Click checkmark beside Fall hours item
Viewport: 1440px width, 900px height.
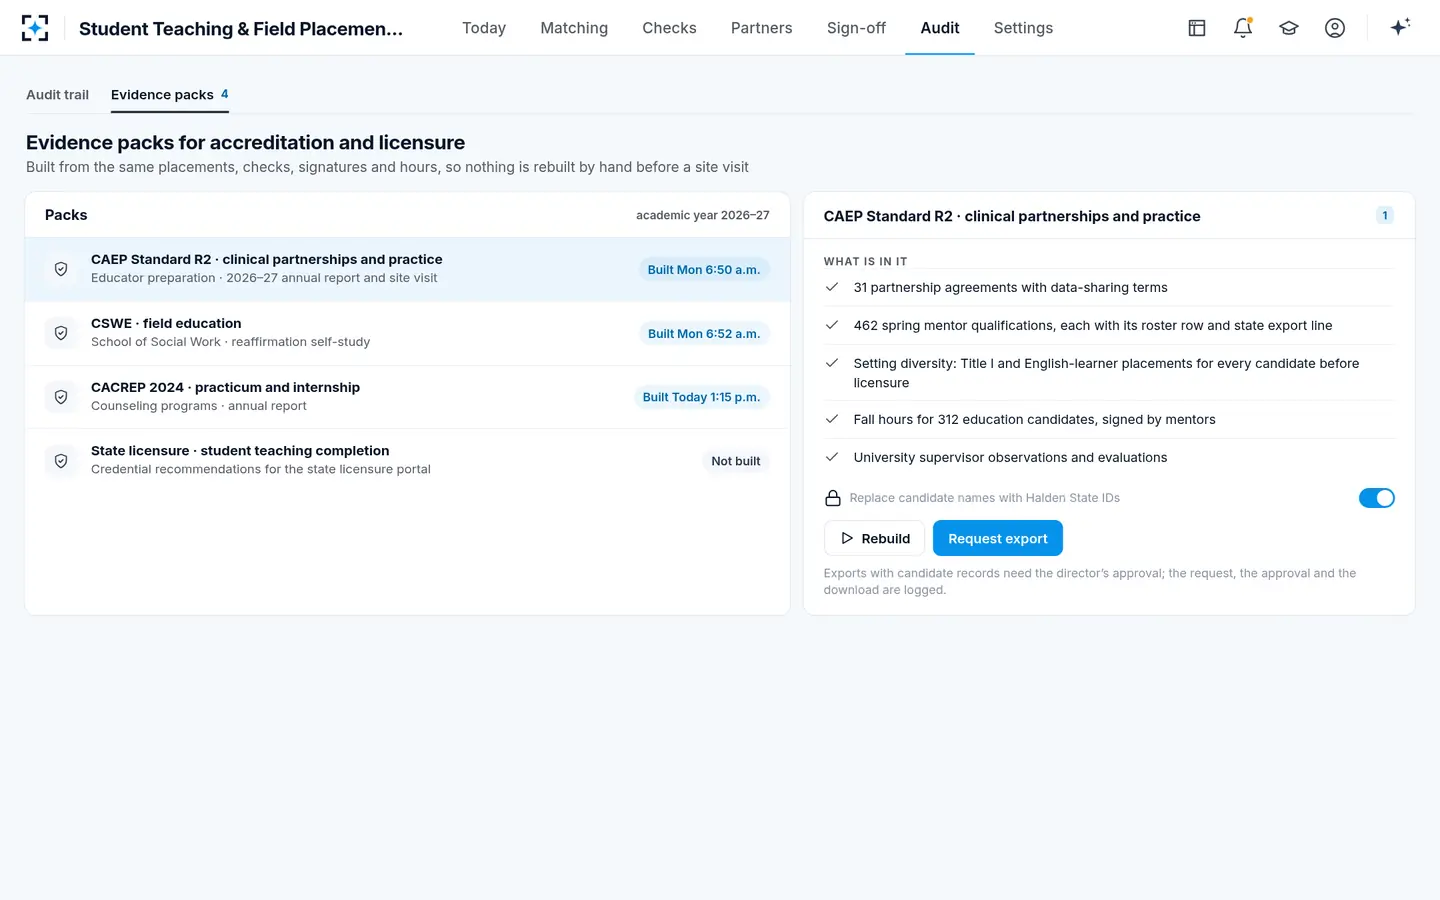click(x=832, y=419)
